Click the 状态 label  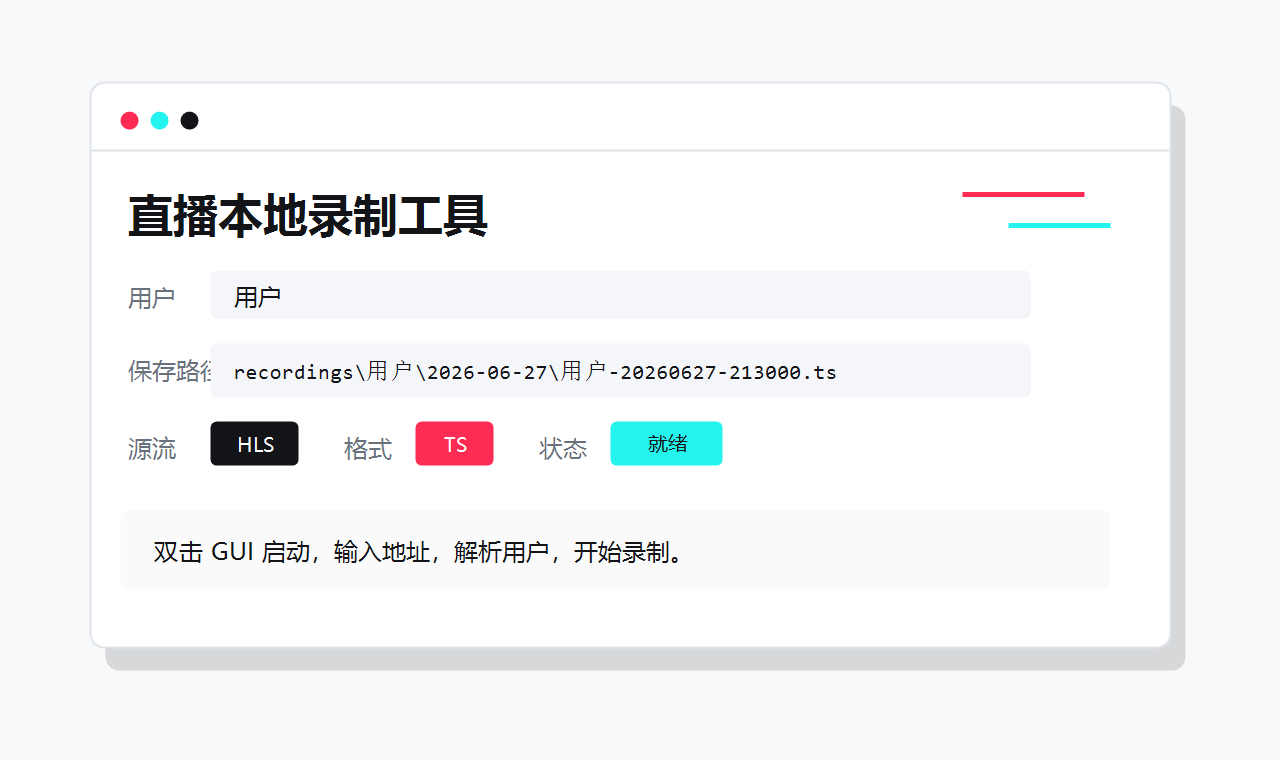pyautogui.click(x=563, y=449)
